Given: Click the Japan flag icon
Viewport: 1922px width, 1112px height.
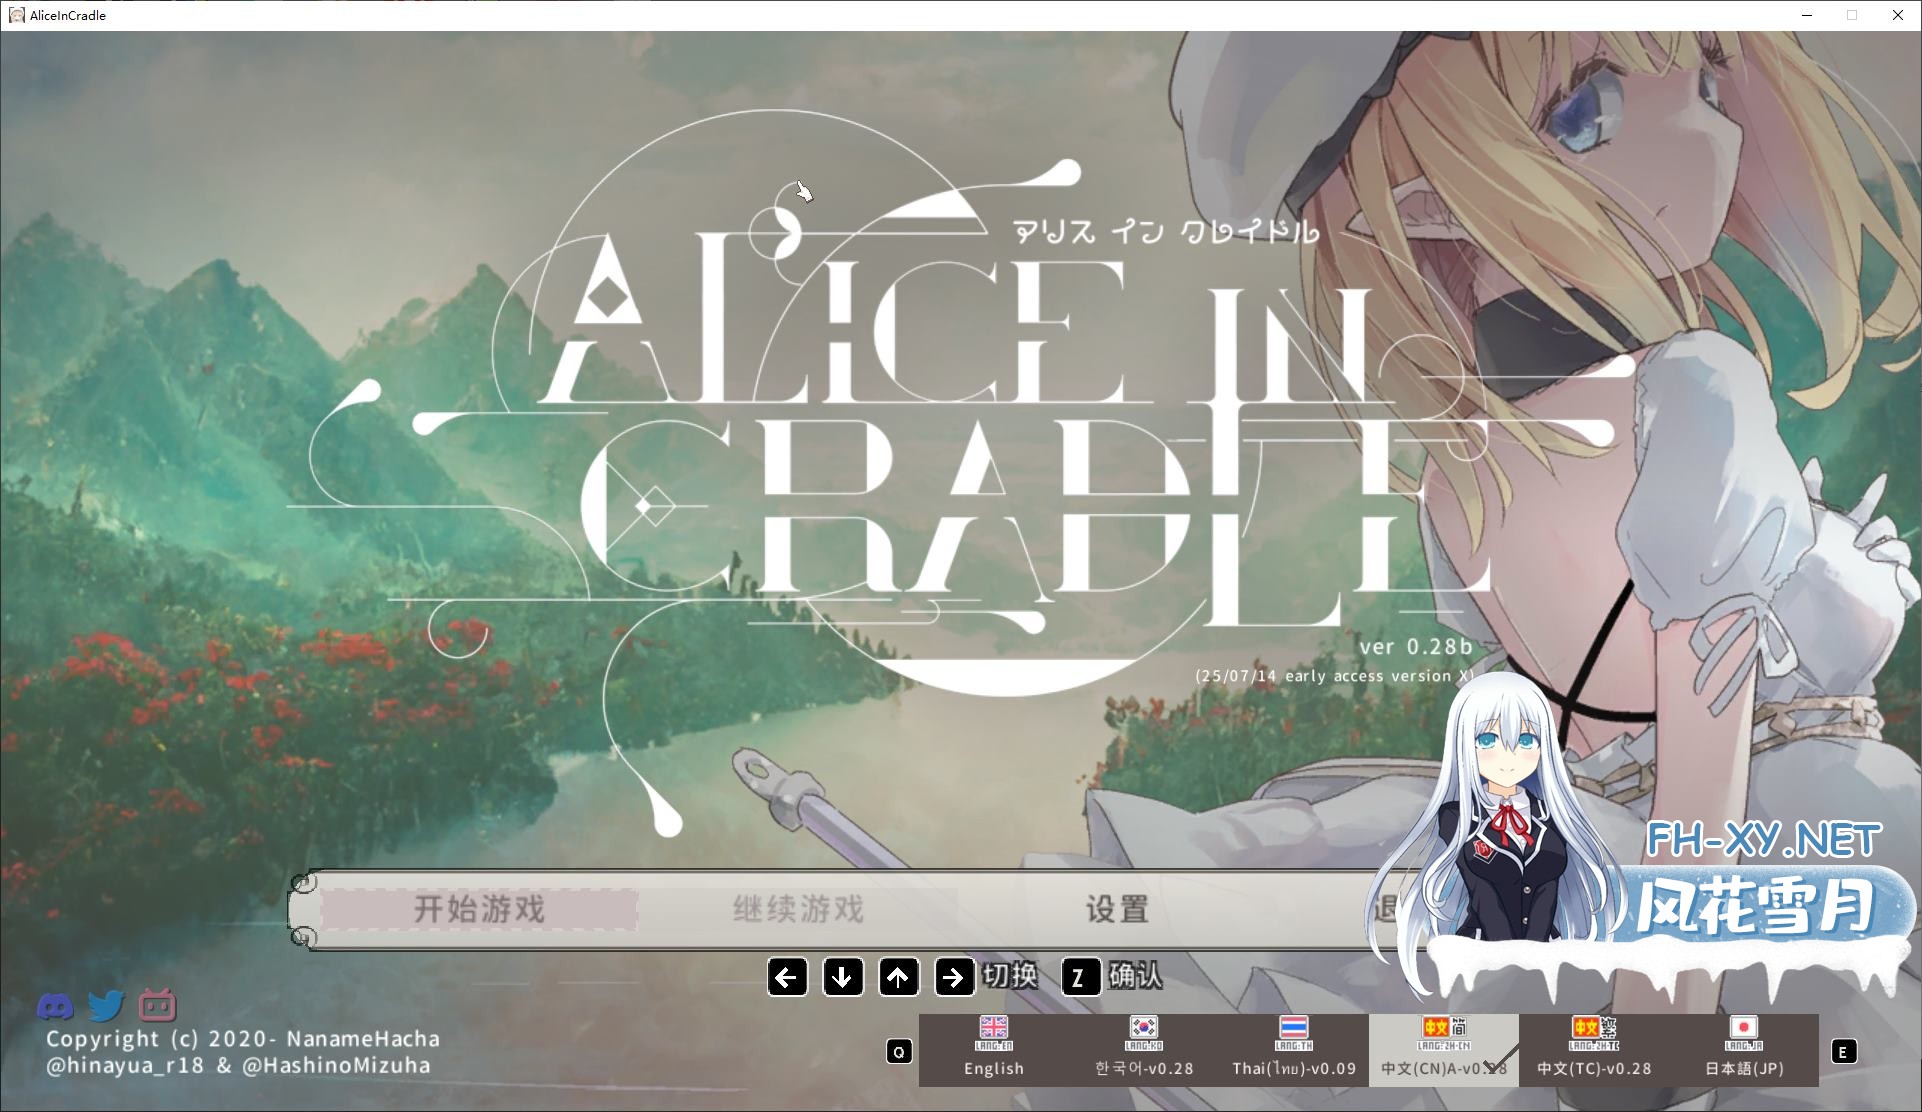Looking at the screenshot, I should [1744, 1027].
